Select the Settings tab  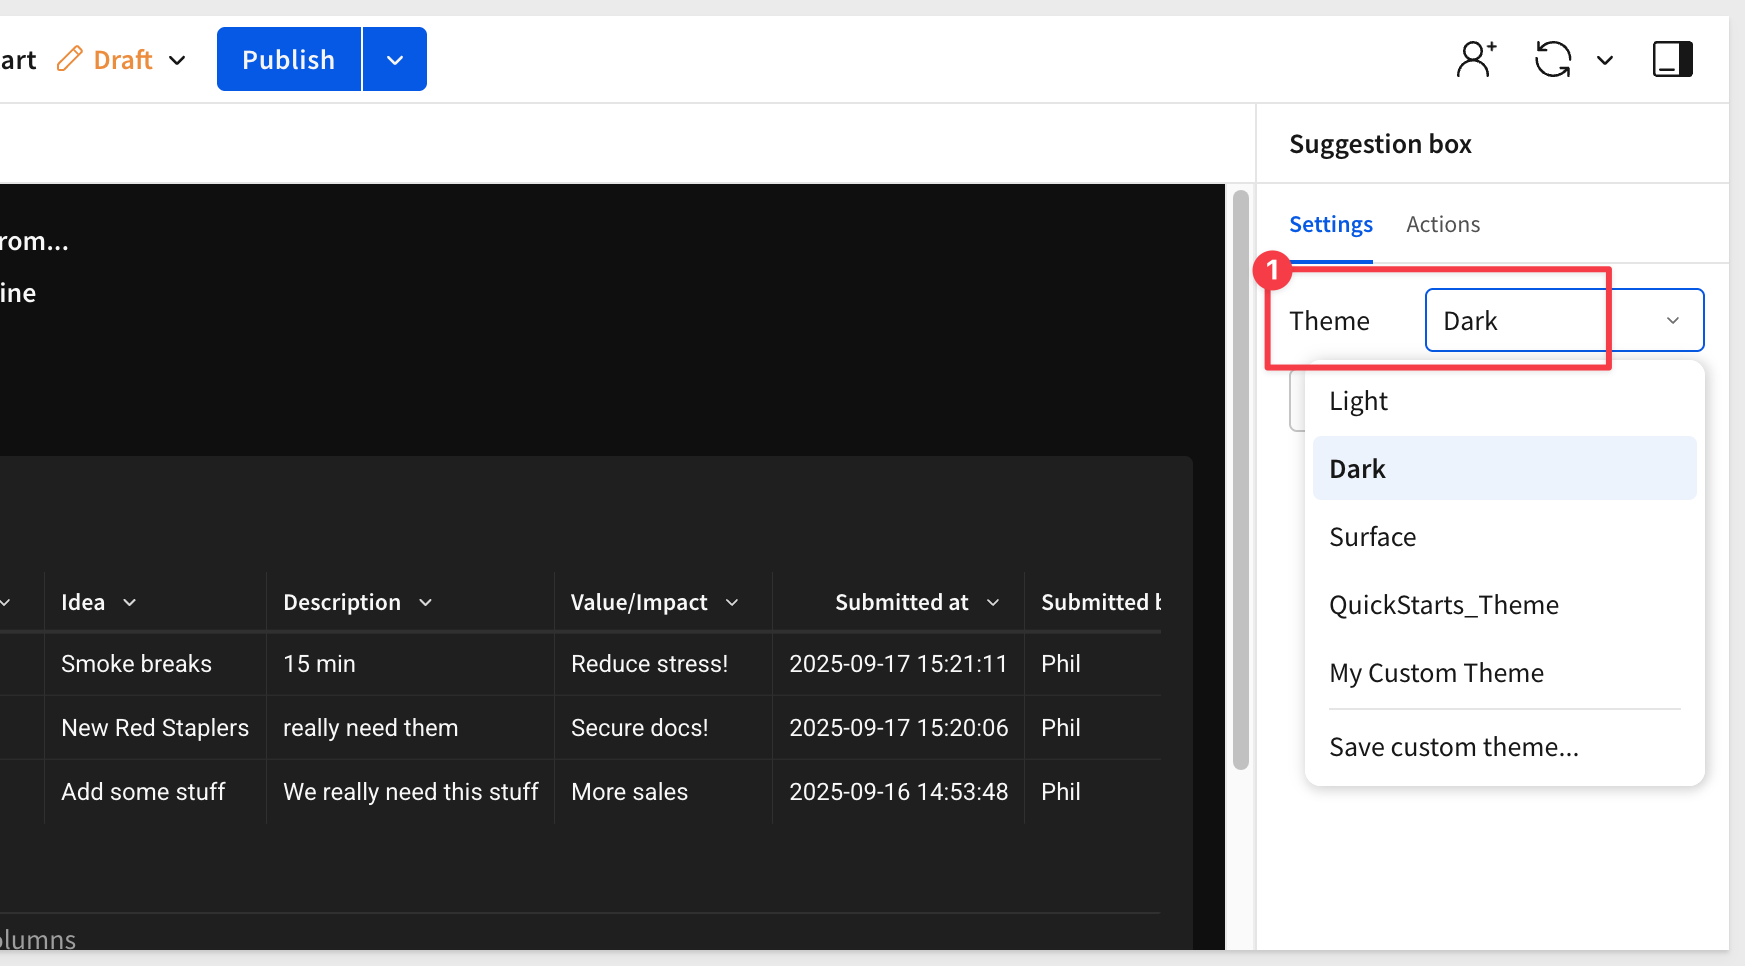pos(1330,224)
